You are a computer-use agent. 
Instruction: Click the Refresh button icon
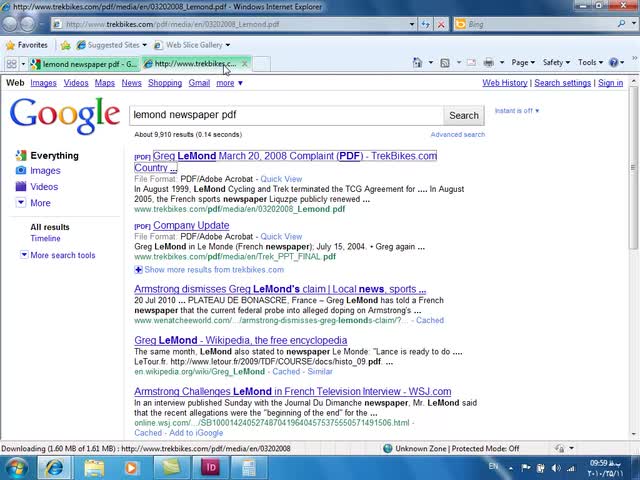tap(425, 24)
